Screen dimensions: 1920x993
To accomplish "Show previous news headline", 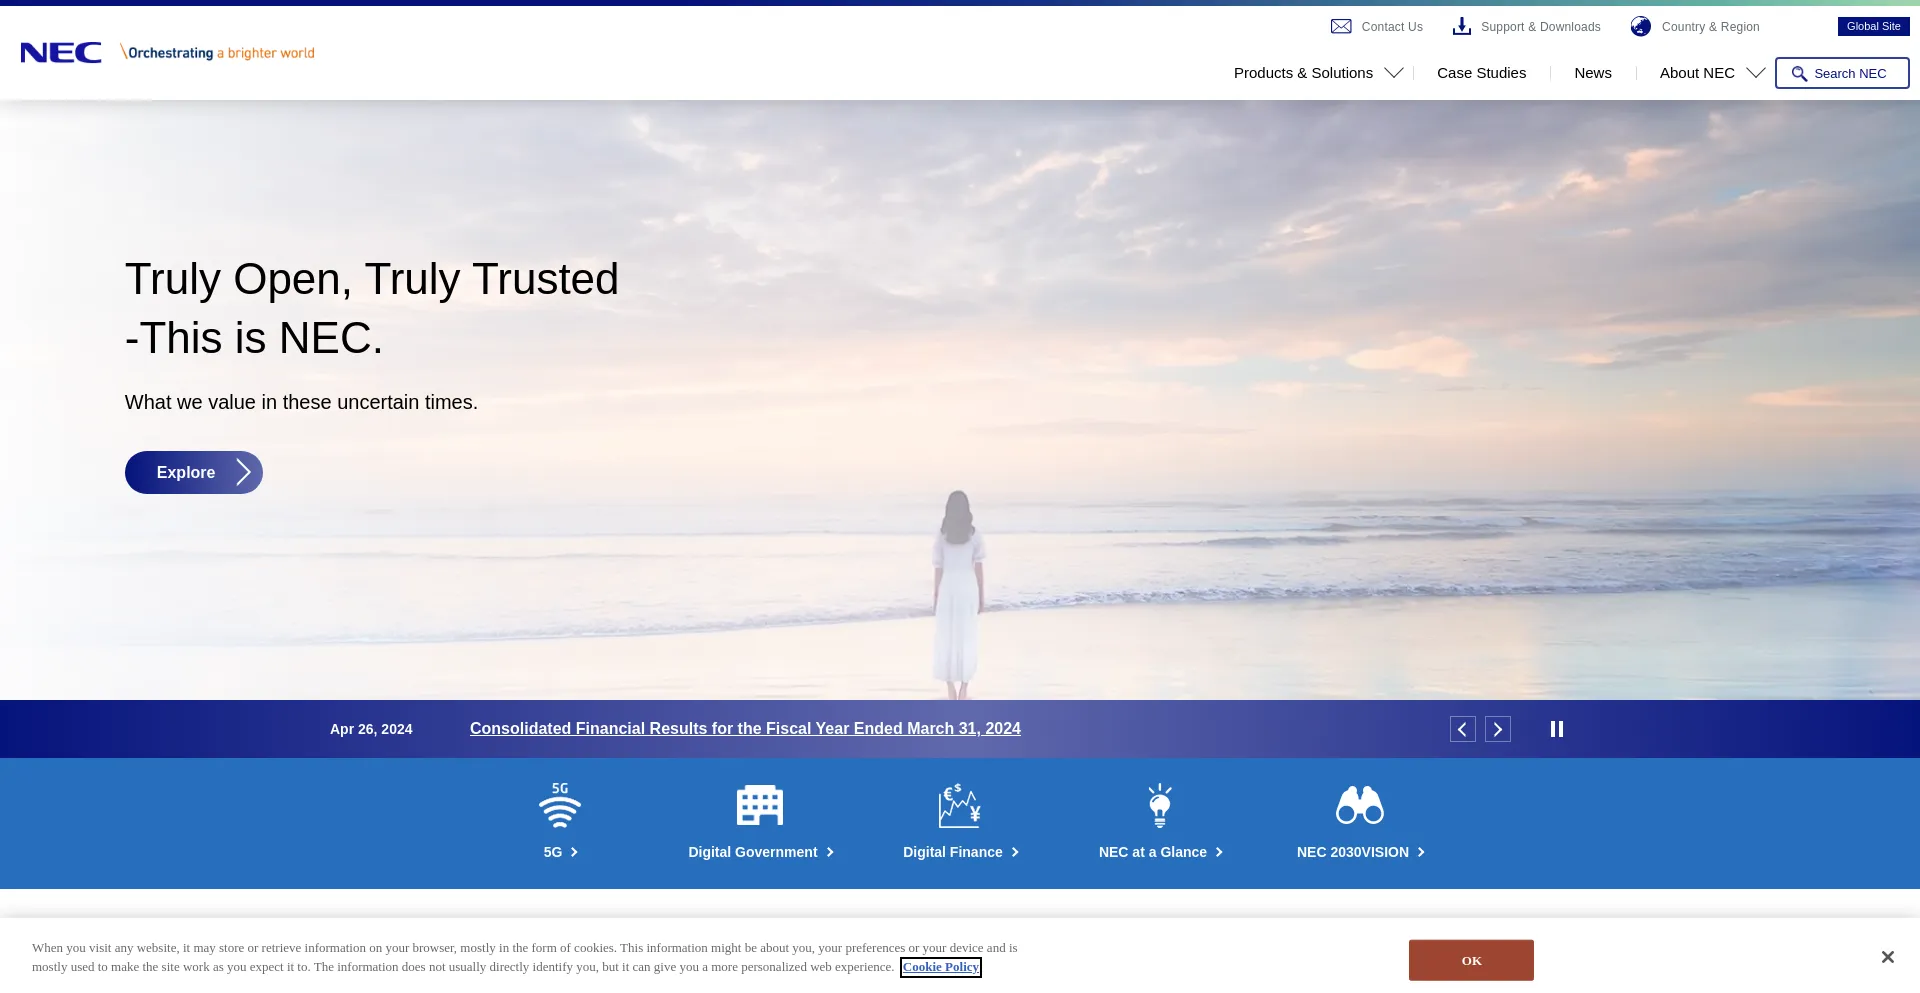I will [x=1462, y=729].
